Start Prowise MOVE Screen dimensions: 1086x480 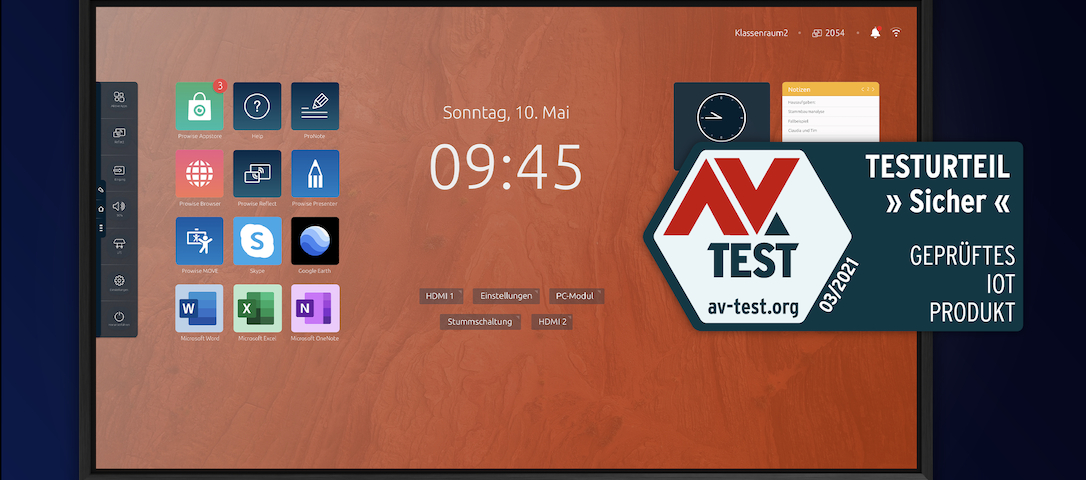pyautogui.click(x=199, y=241)
